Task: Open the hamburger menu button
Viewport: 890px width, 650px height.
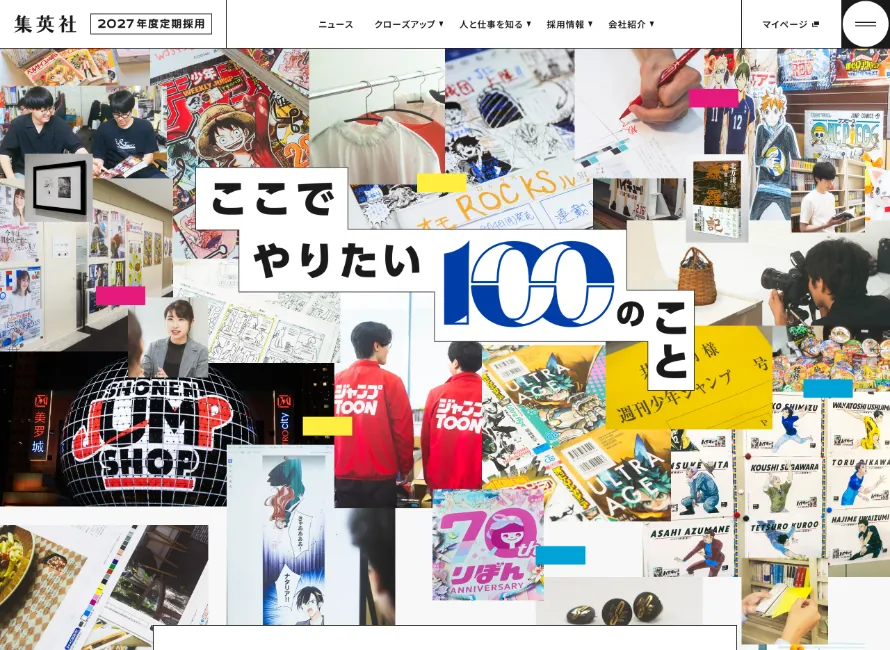Action: click(x=865, y=24)
